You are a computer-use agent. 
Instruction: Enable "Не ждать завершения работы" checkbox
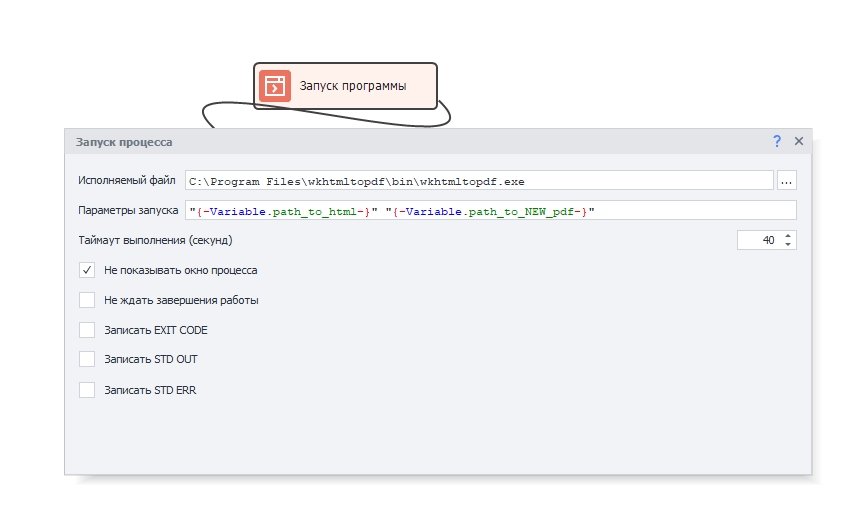[87, 300]
